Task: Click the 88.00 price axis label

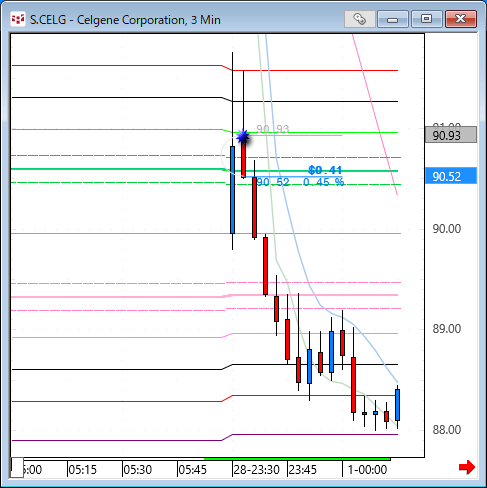Action: [447, 430]
